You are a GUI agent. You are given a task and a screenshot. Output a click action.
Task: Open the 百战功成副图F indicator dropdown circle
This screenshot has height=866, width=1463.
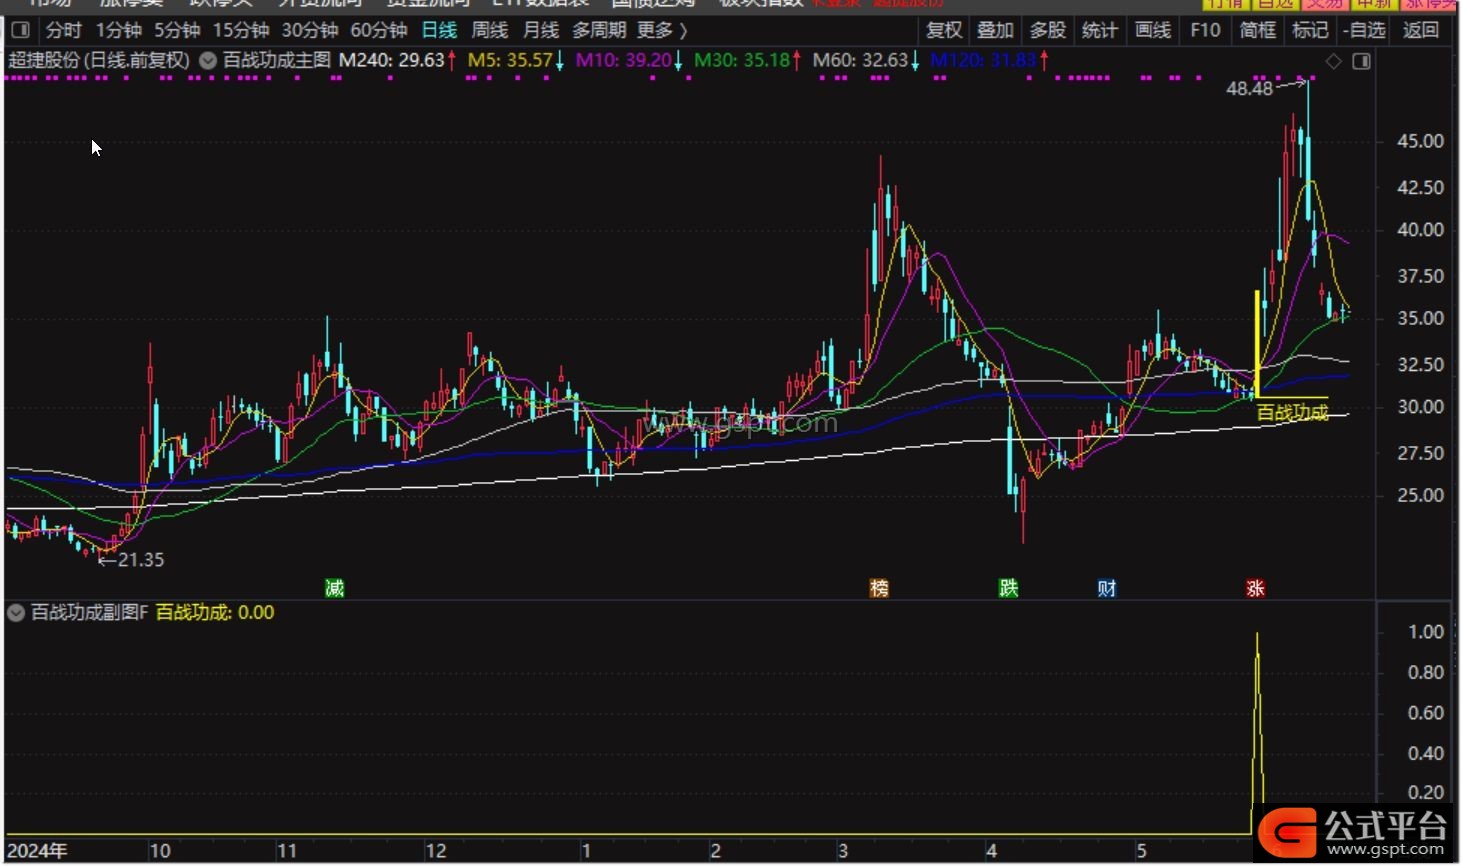click(16, 612)
